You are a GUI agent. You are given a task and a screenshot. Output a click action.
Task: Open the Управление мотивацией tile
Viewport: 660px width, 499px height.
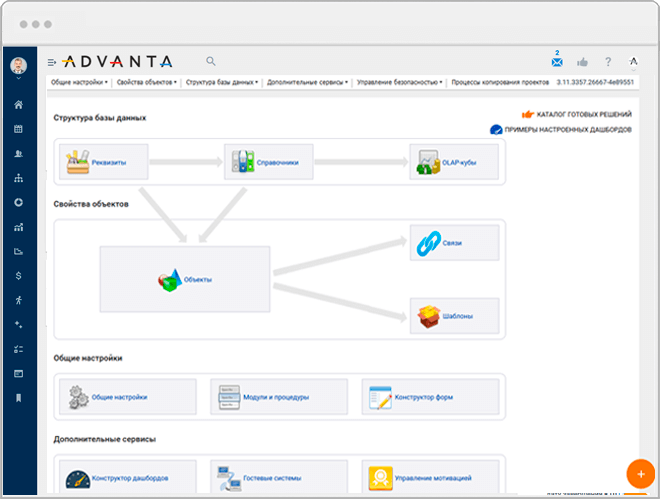click(431, 477)
